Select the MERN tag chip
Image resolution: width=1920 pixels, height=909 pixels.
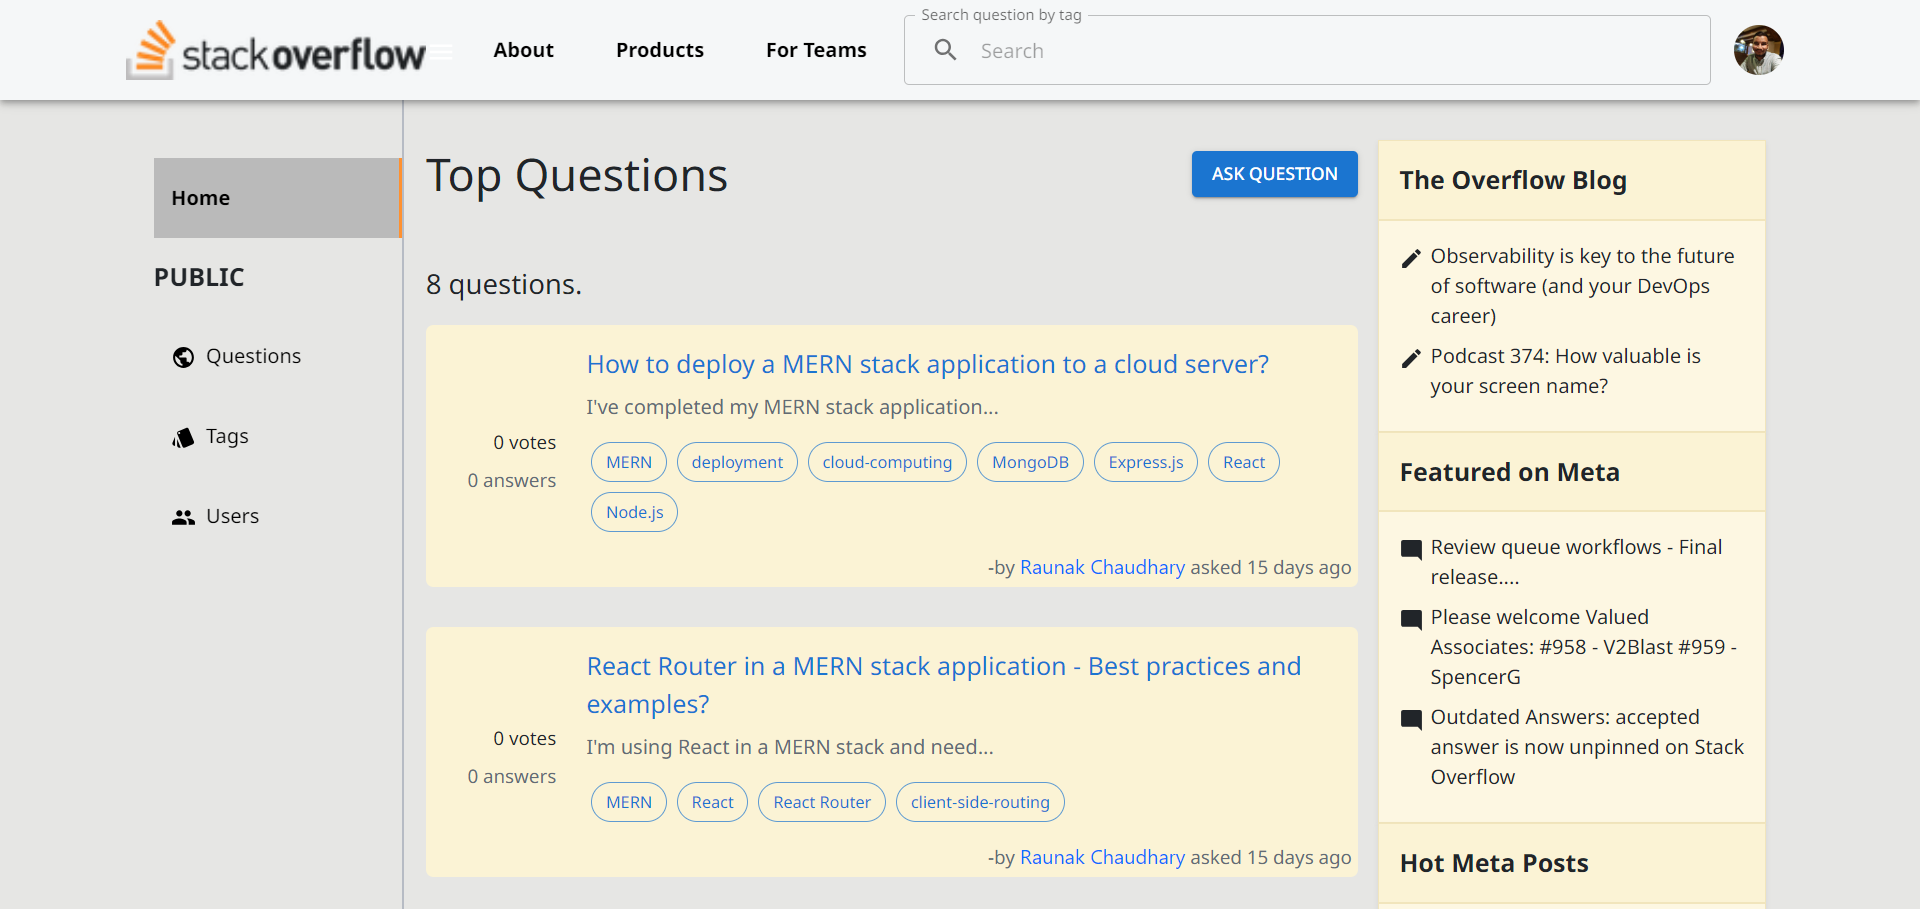pyautogui.click(x=628, y=461)
